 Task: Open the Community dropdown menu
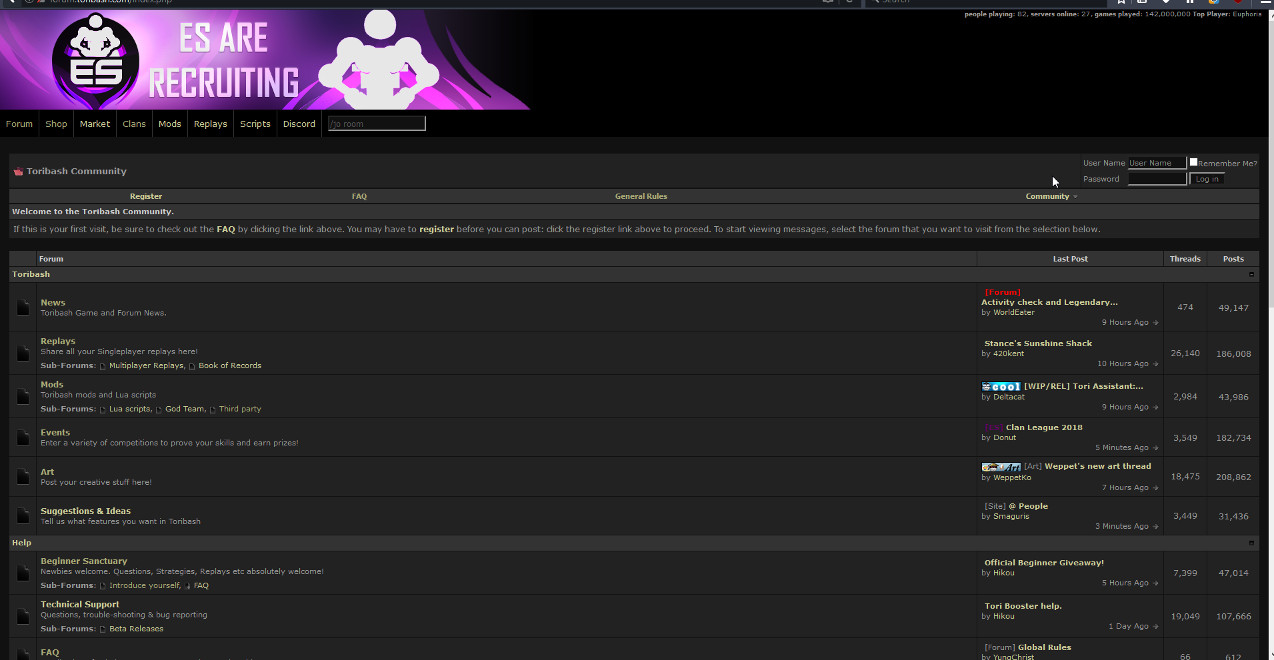[1050, 196]
